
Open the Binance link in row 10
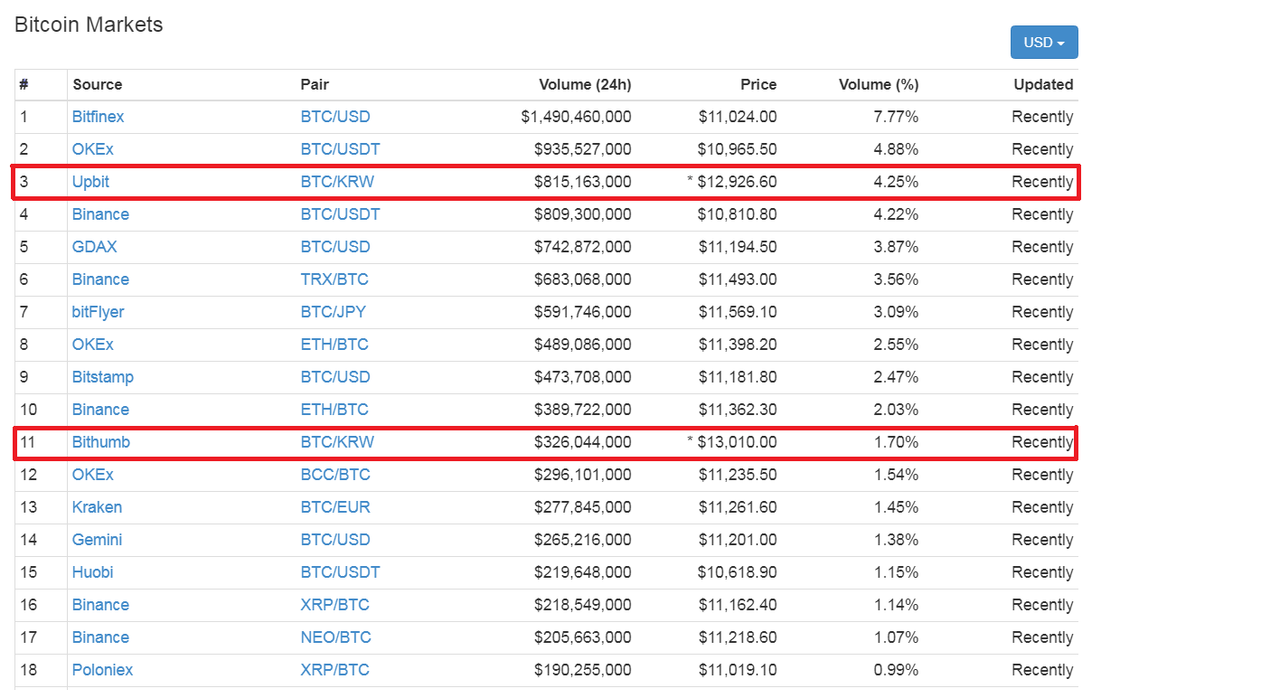pyautogui.click(x=100, y=409)
